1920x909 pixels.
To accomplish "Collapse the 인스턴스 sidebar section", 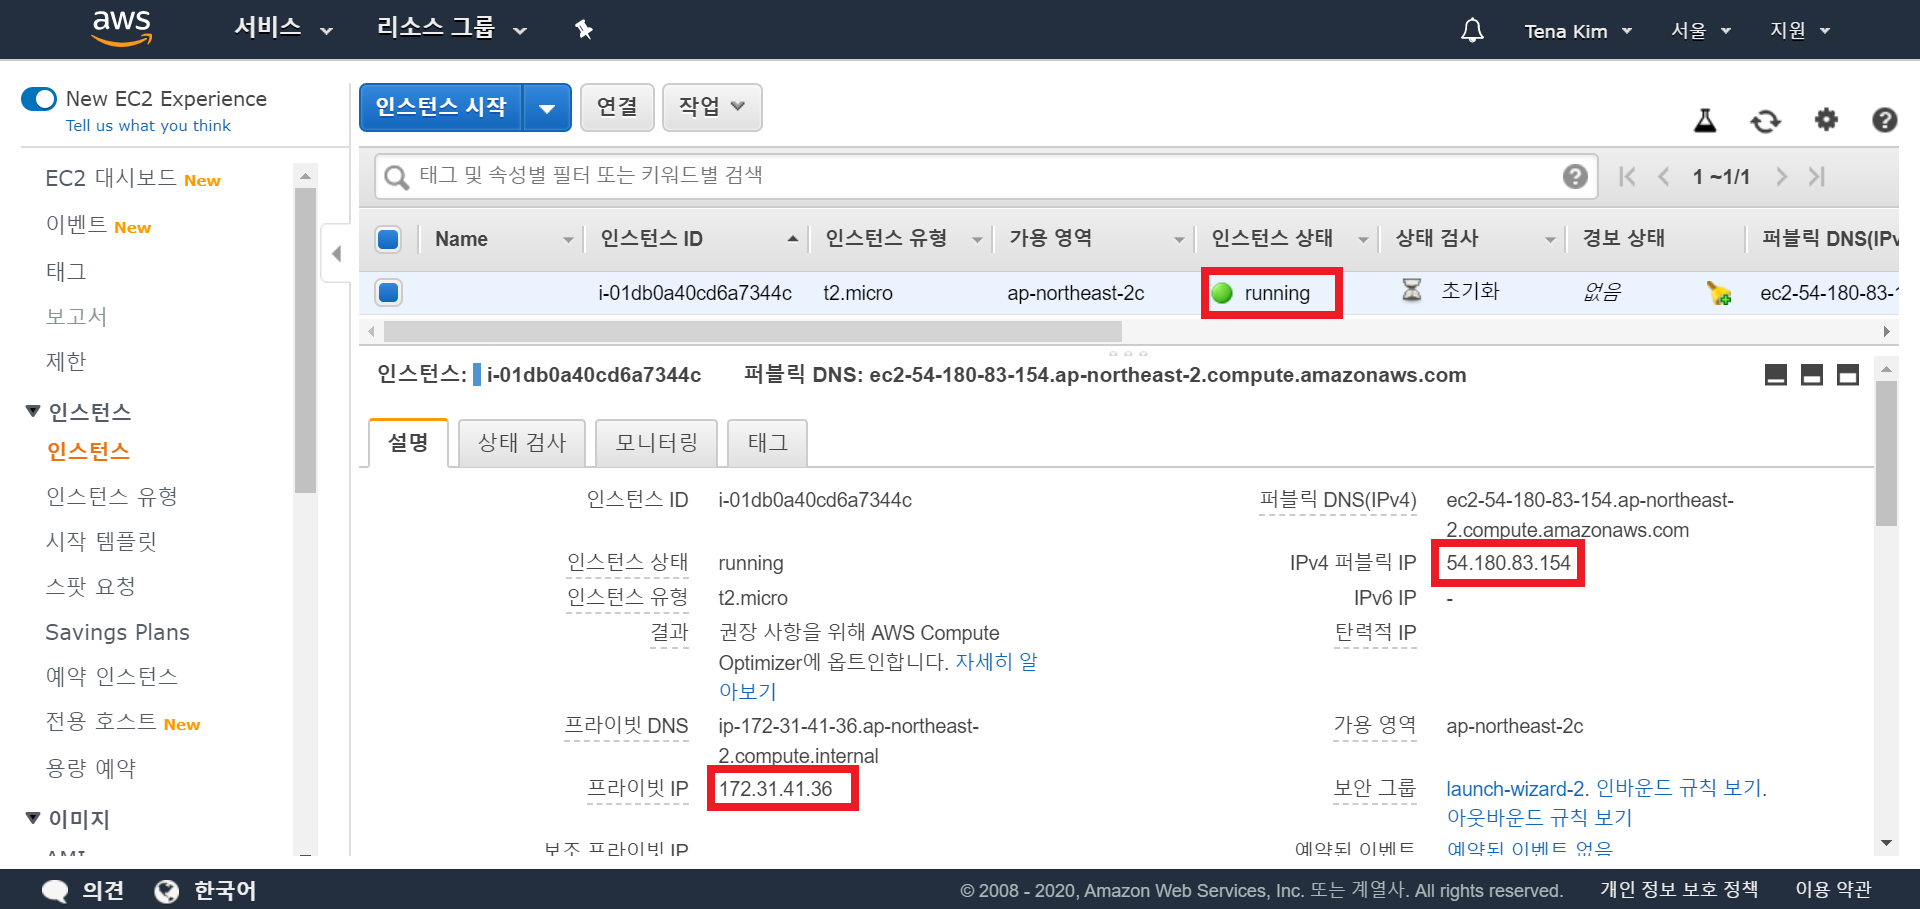I will [x=33, y=411].
